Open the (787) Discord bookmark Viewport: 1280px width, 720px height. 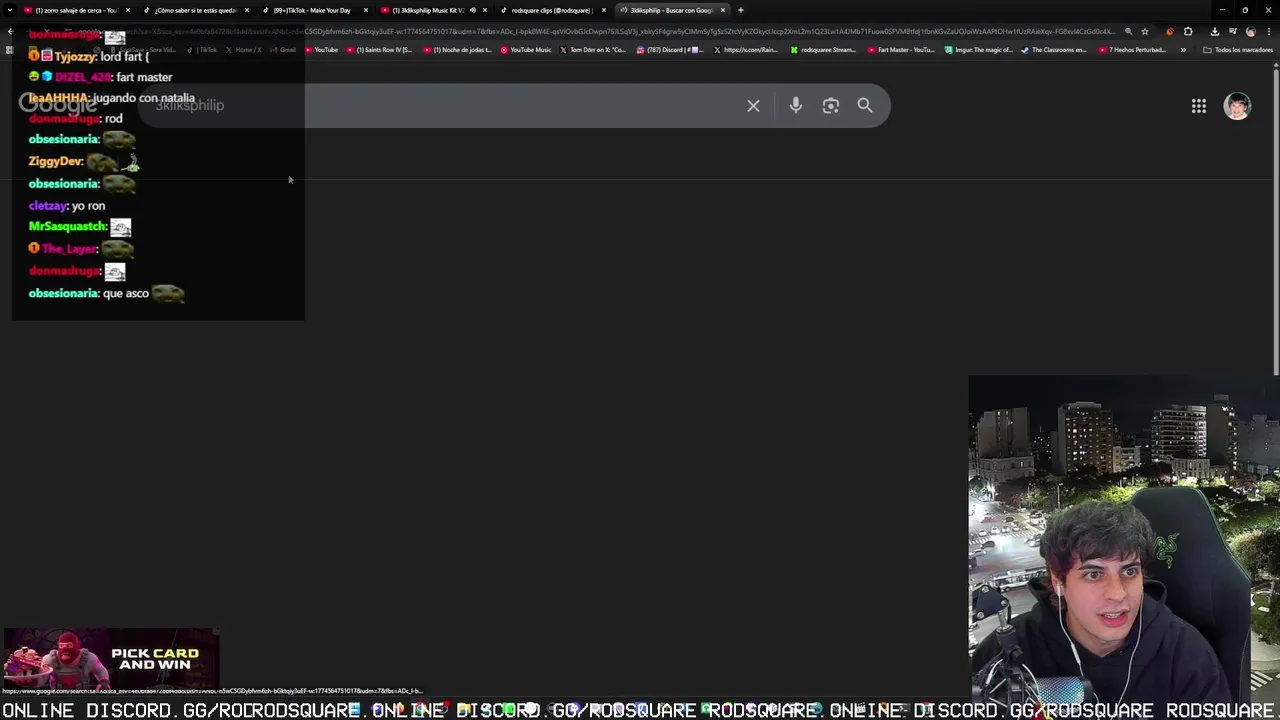tap(670, 50)
